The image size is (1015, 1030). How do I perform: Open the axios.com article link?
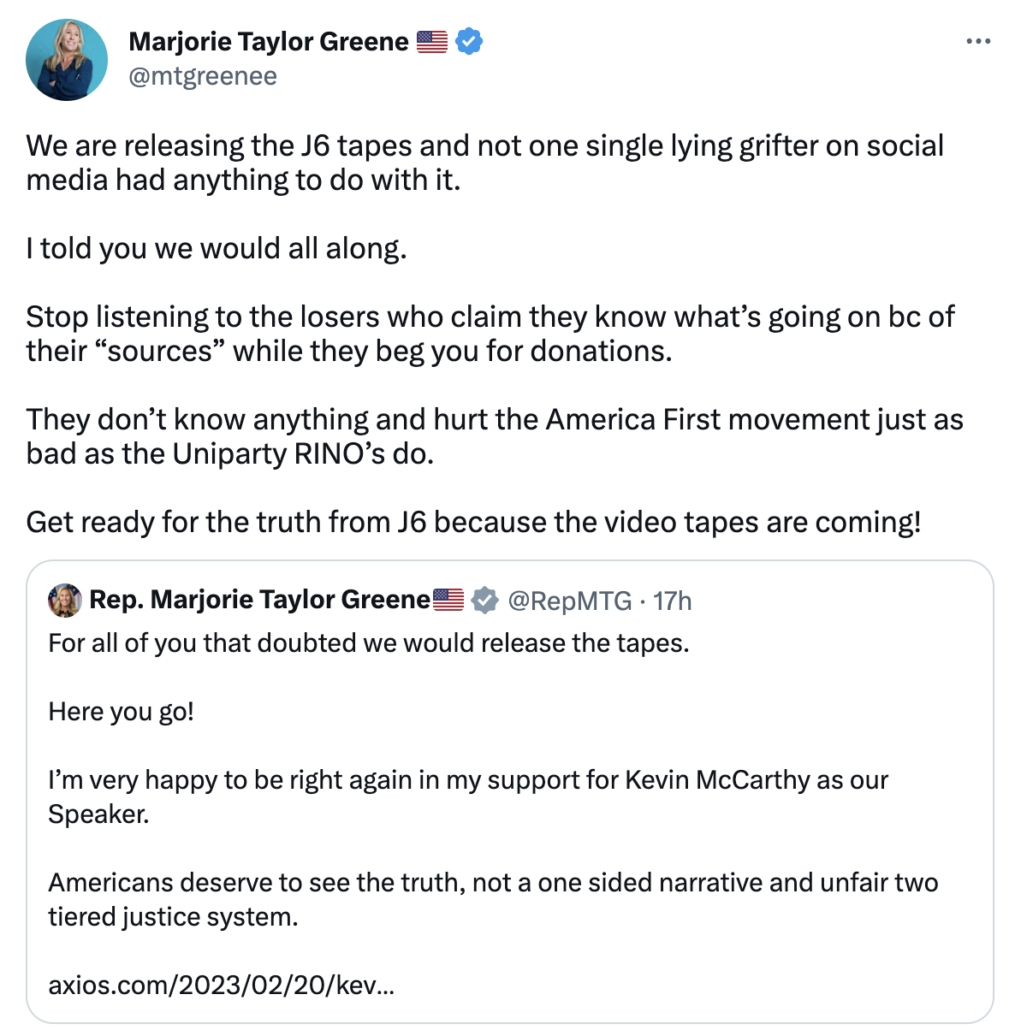(221, 986)
